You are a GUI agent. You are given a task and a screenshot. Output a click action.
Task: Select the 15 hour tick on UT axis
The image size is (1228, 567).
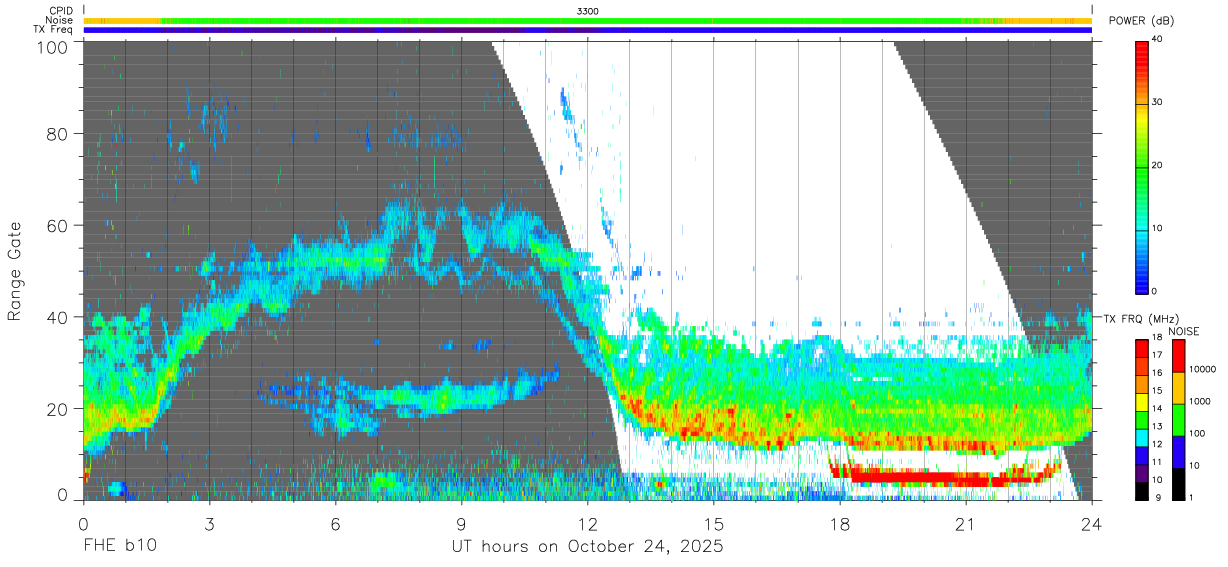pyautogui.click(x=714, y=523)
